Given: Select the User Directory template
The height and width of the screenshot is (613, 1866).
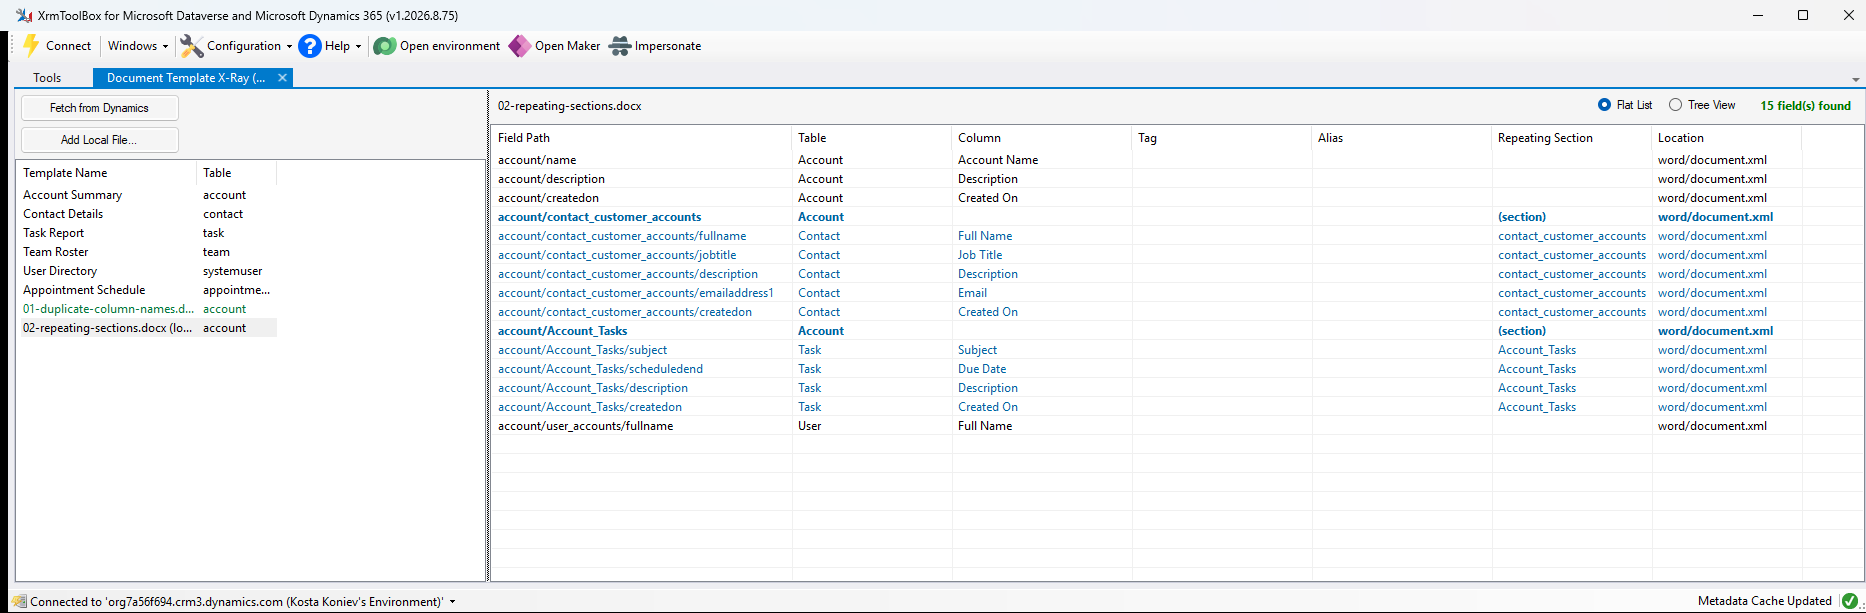Looking at the screenshot, I should (147, 271).
